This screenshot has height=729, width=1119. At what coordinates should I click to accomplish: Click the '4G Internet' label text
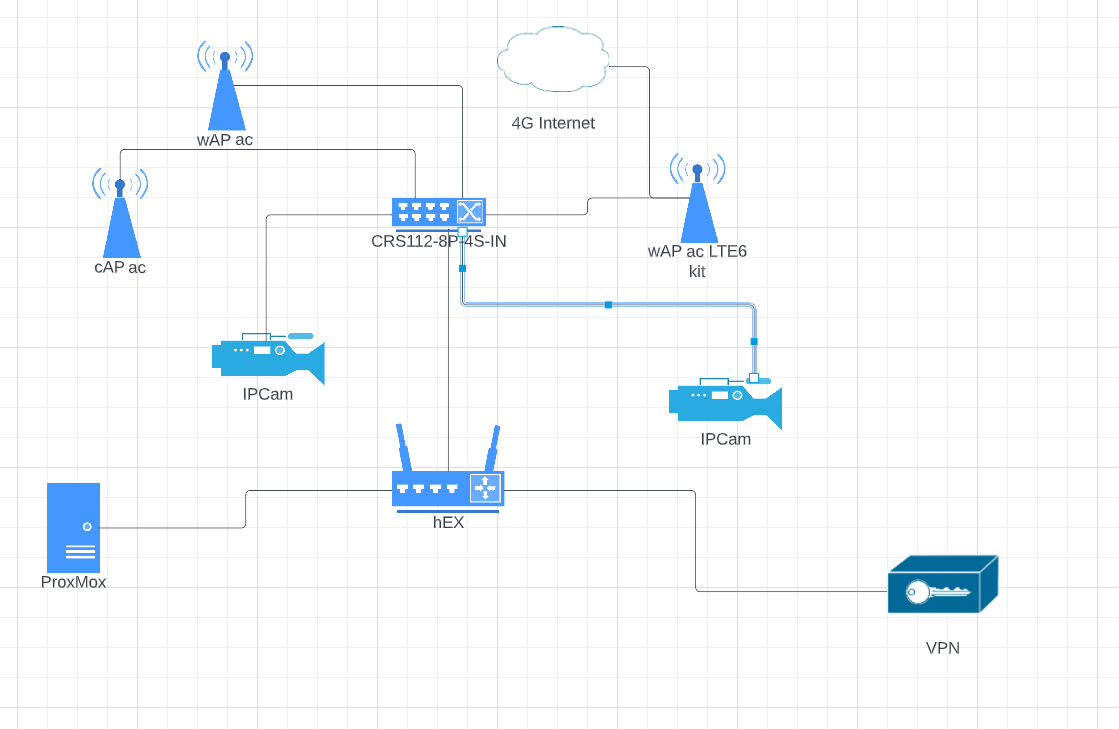[x=553, y=123]
